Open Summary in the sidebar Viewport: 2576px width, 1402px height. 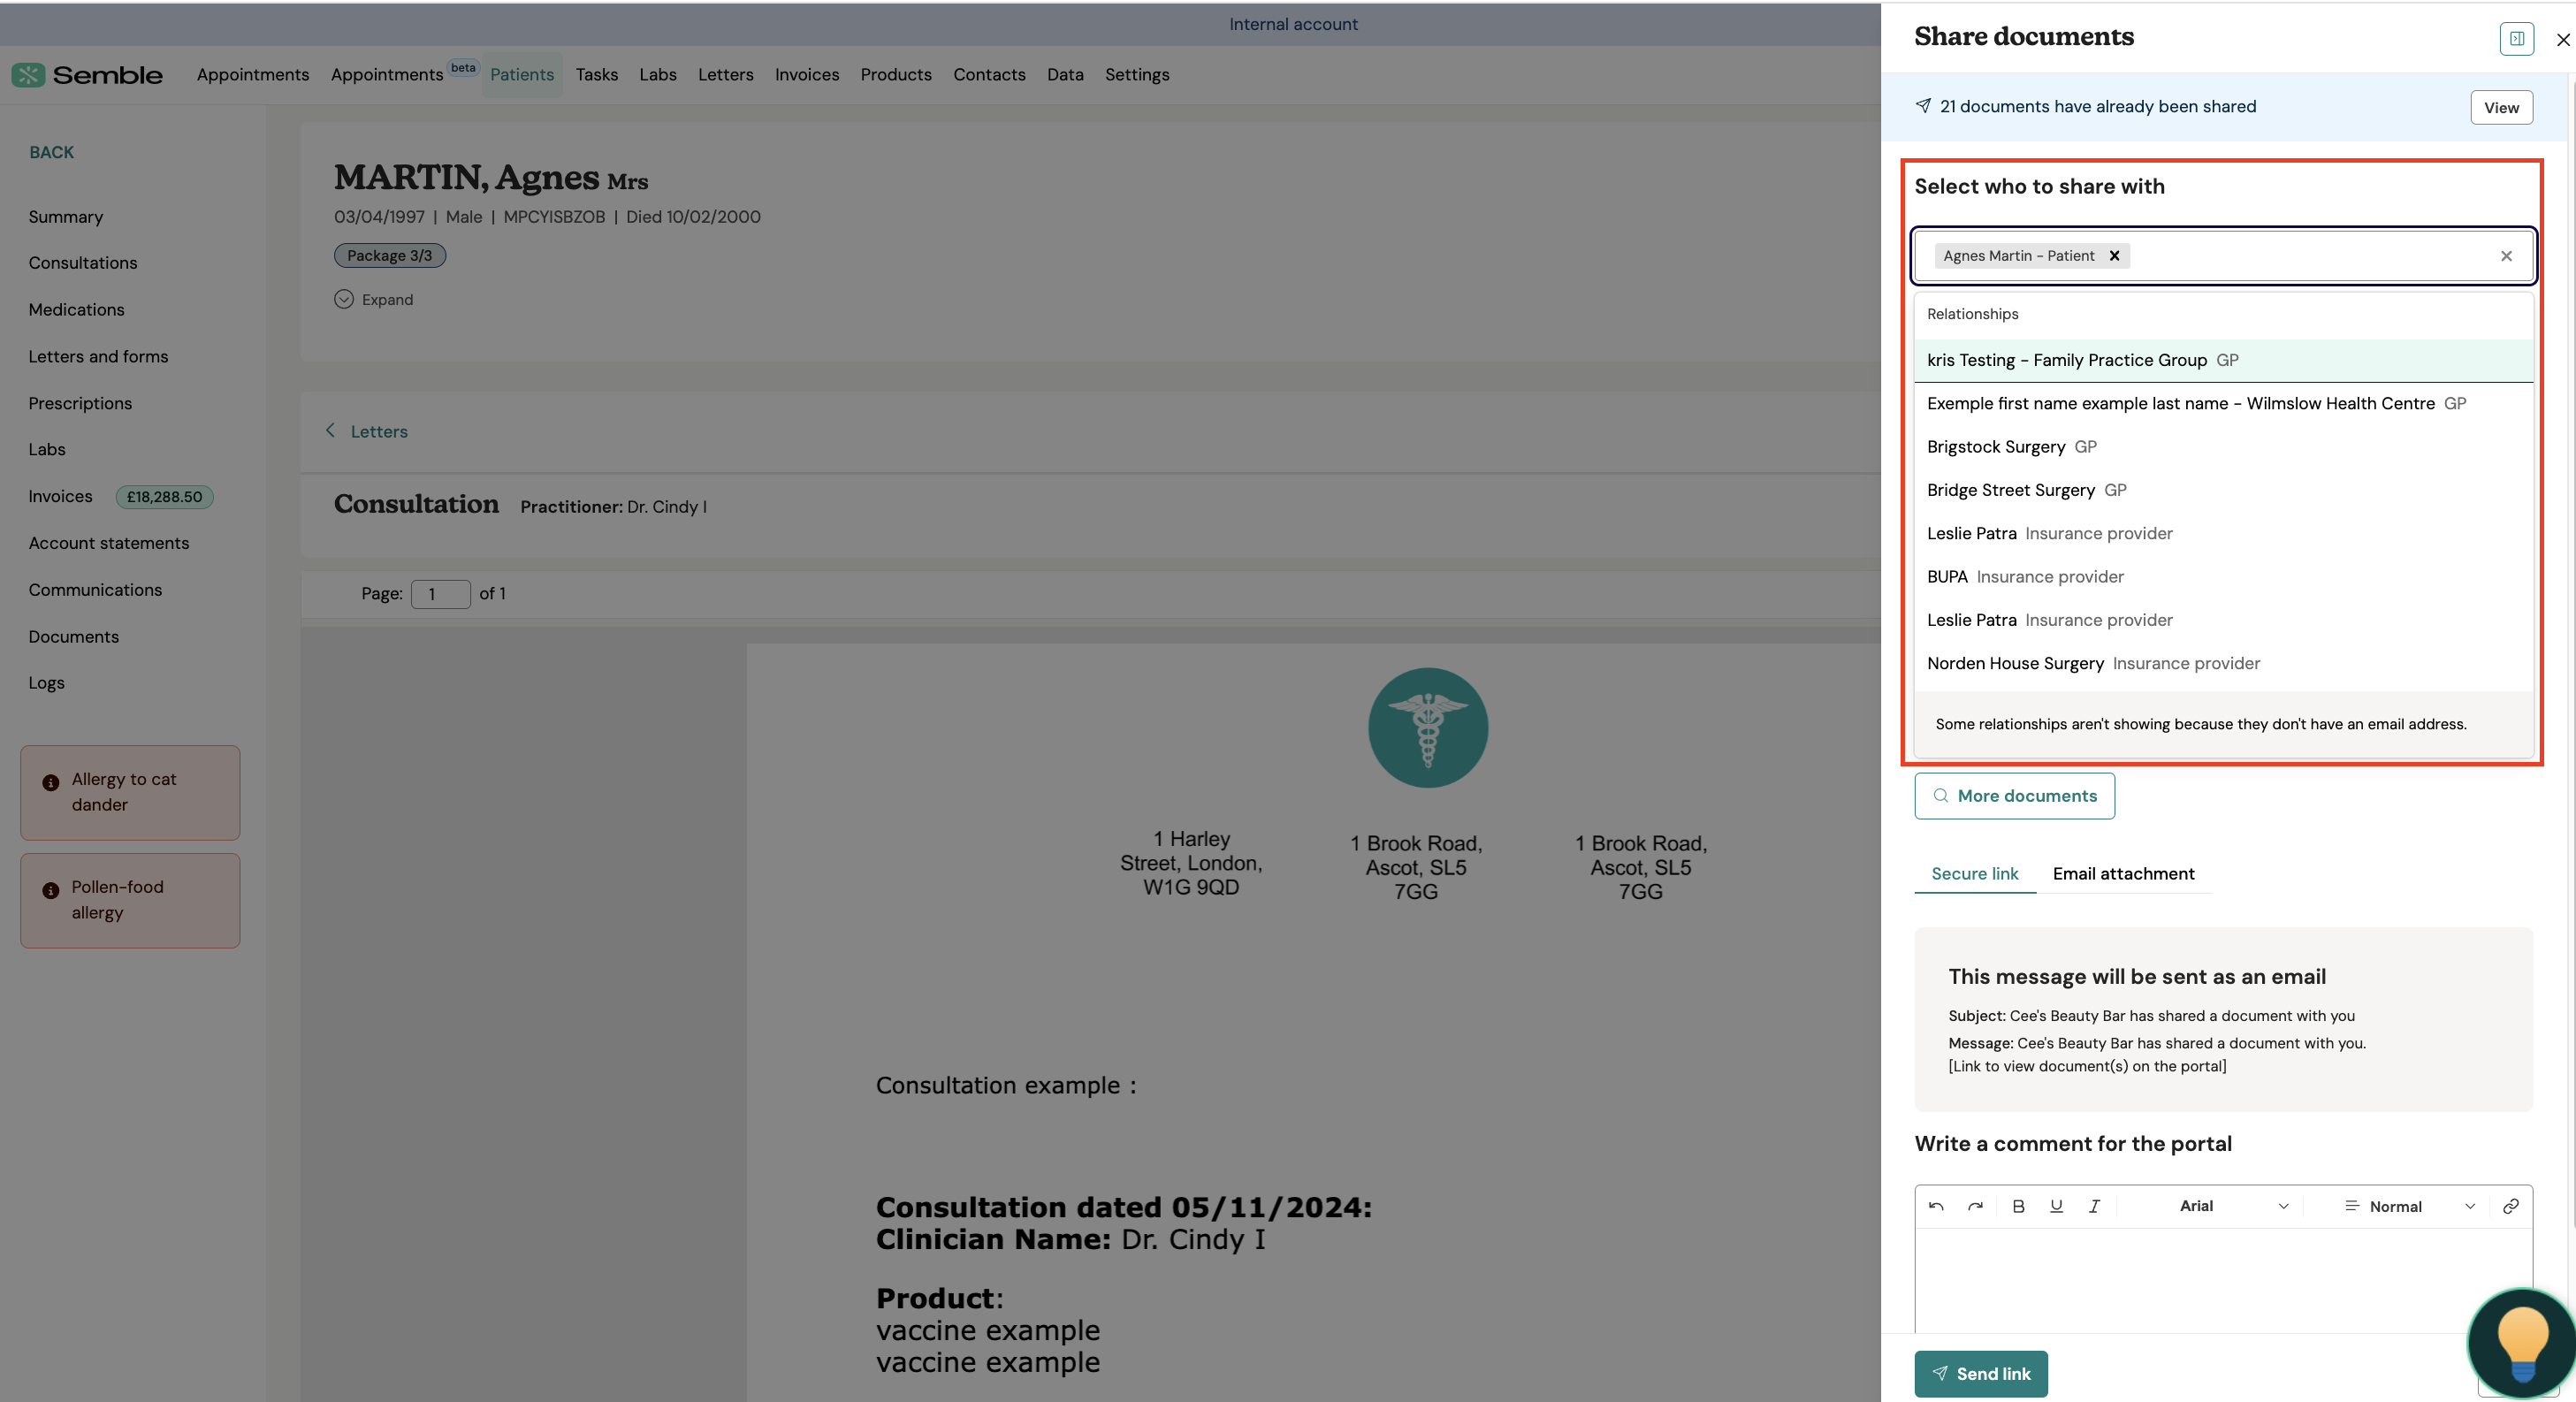(x=66, y=217)
